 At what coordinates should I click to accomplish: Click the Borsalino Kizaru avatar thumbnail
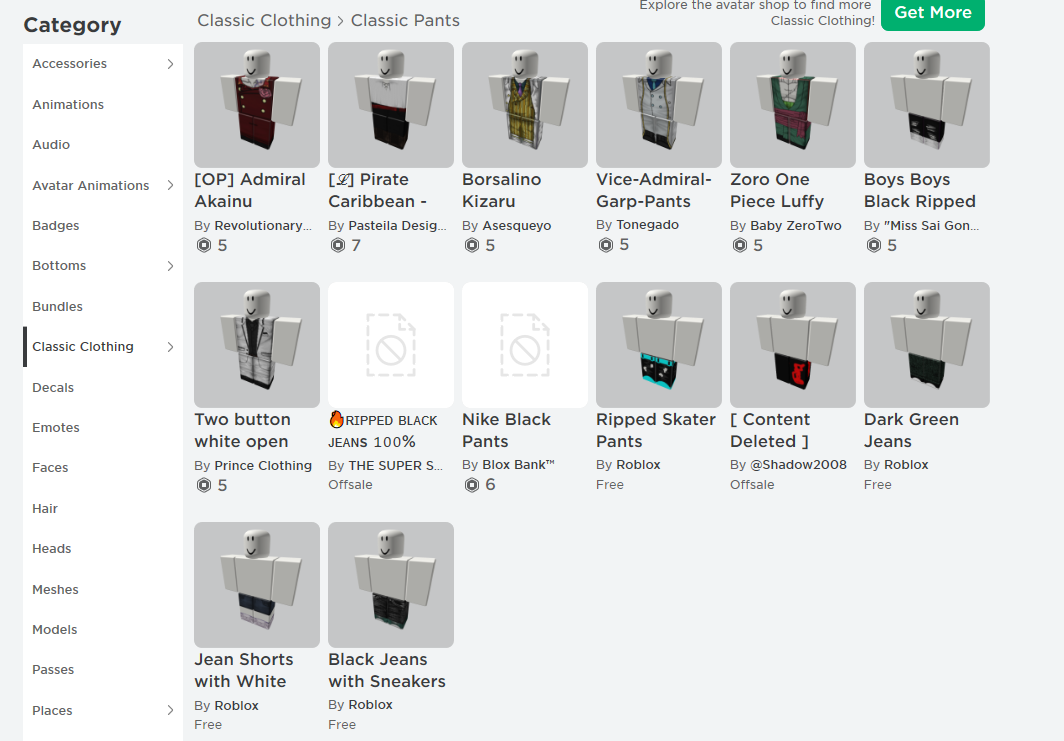pyautogui.click(x=525, y=105)
